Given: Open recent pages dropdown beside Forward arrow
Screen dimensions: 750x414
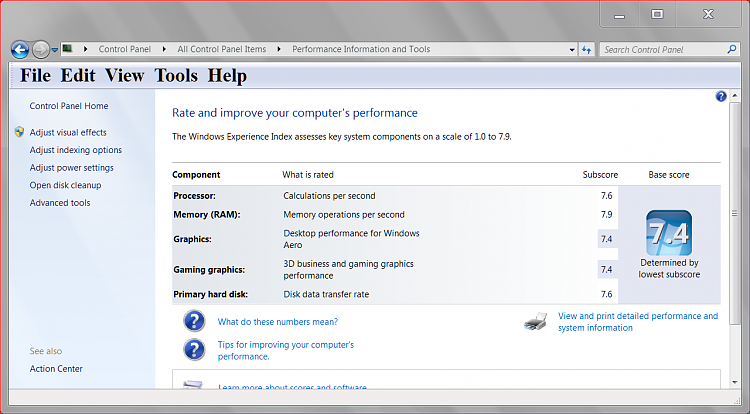Looking at the screenshot, I should coord(55,49).
